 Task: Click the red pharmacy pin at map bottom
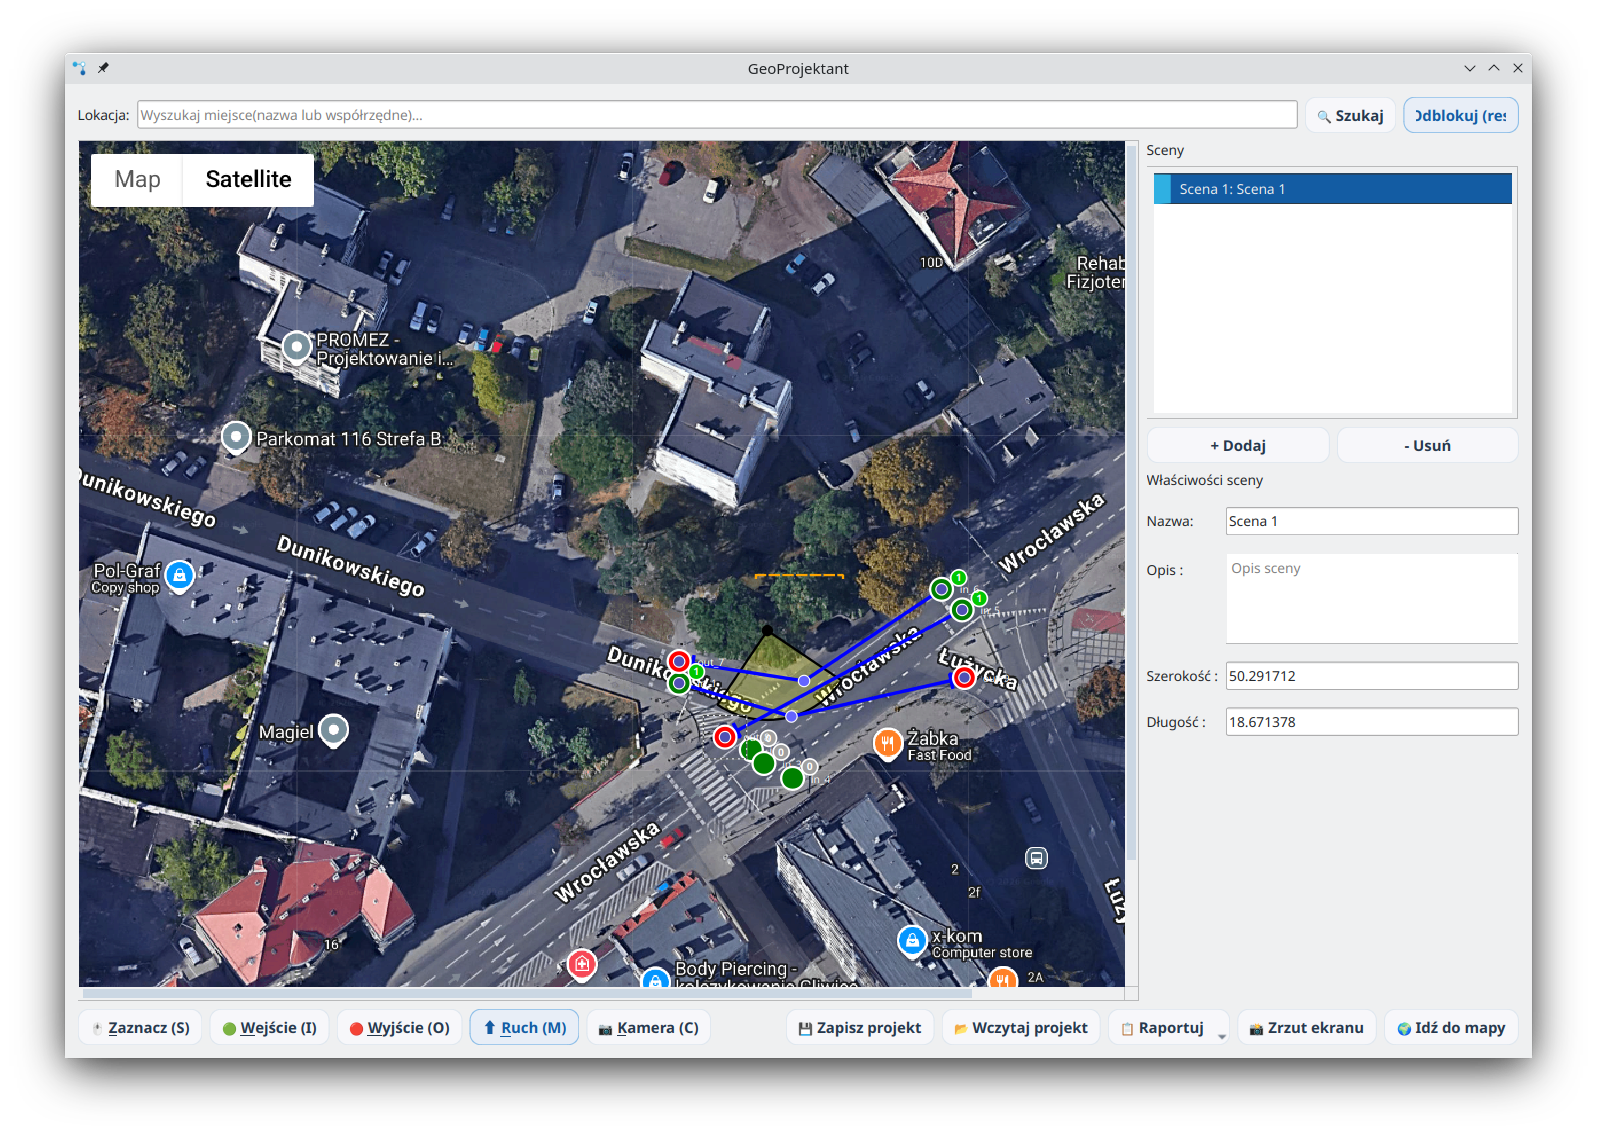(582, 964)
